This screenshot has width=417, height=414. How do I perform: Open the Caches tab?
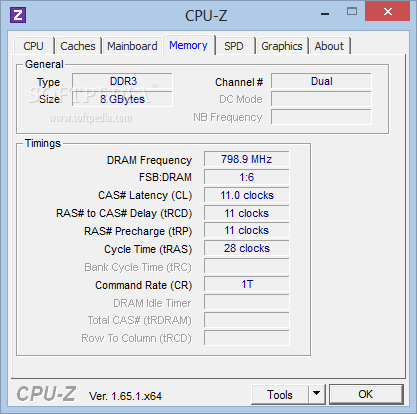[x=78, y=46]
